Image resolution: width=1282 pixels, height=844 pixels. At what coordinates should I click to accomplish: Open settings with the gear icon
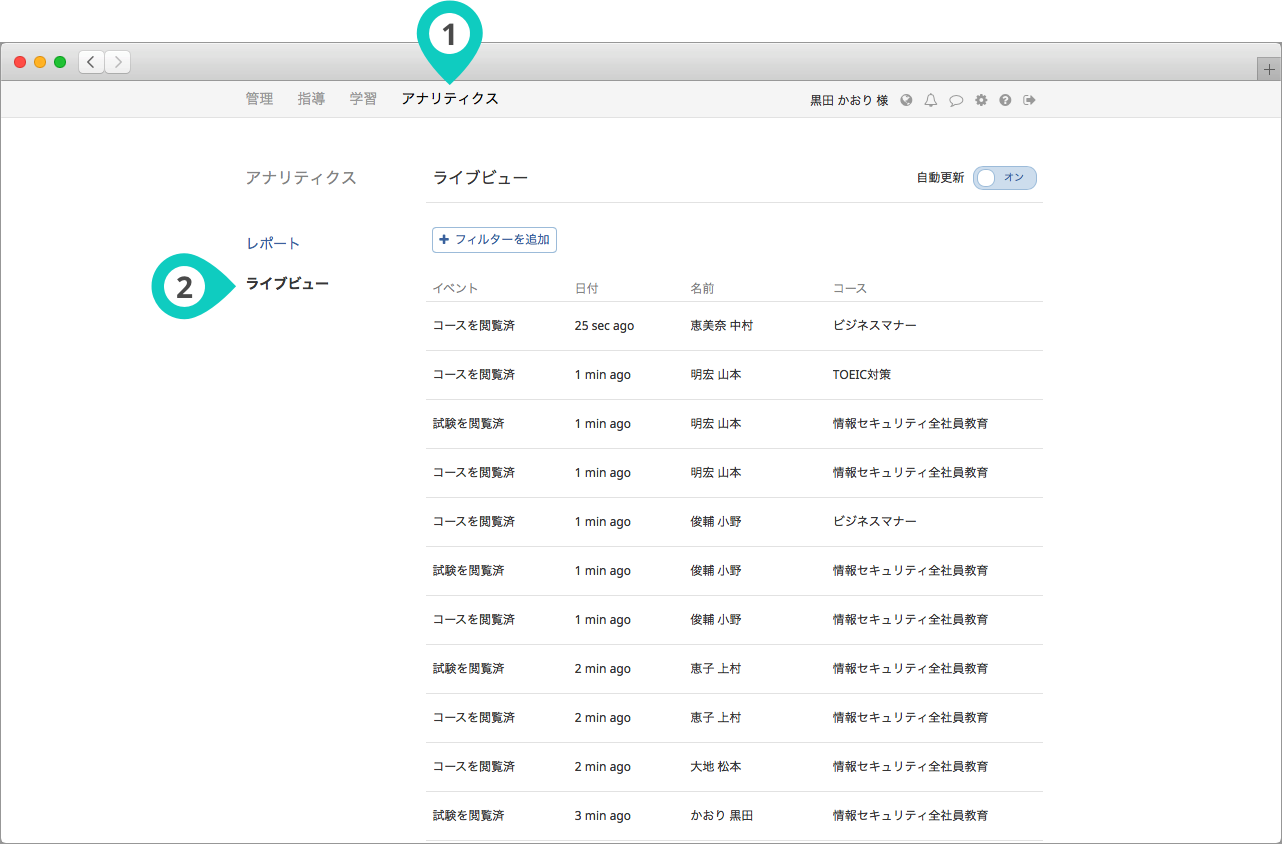pos(981,100)
